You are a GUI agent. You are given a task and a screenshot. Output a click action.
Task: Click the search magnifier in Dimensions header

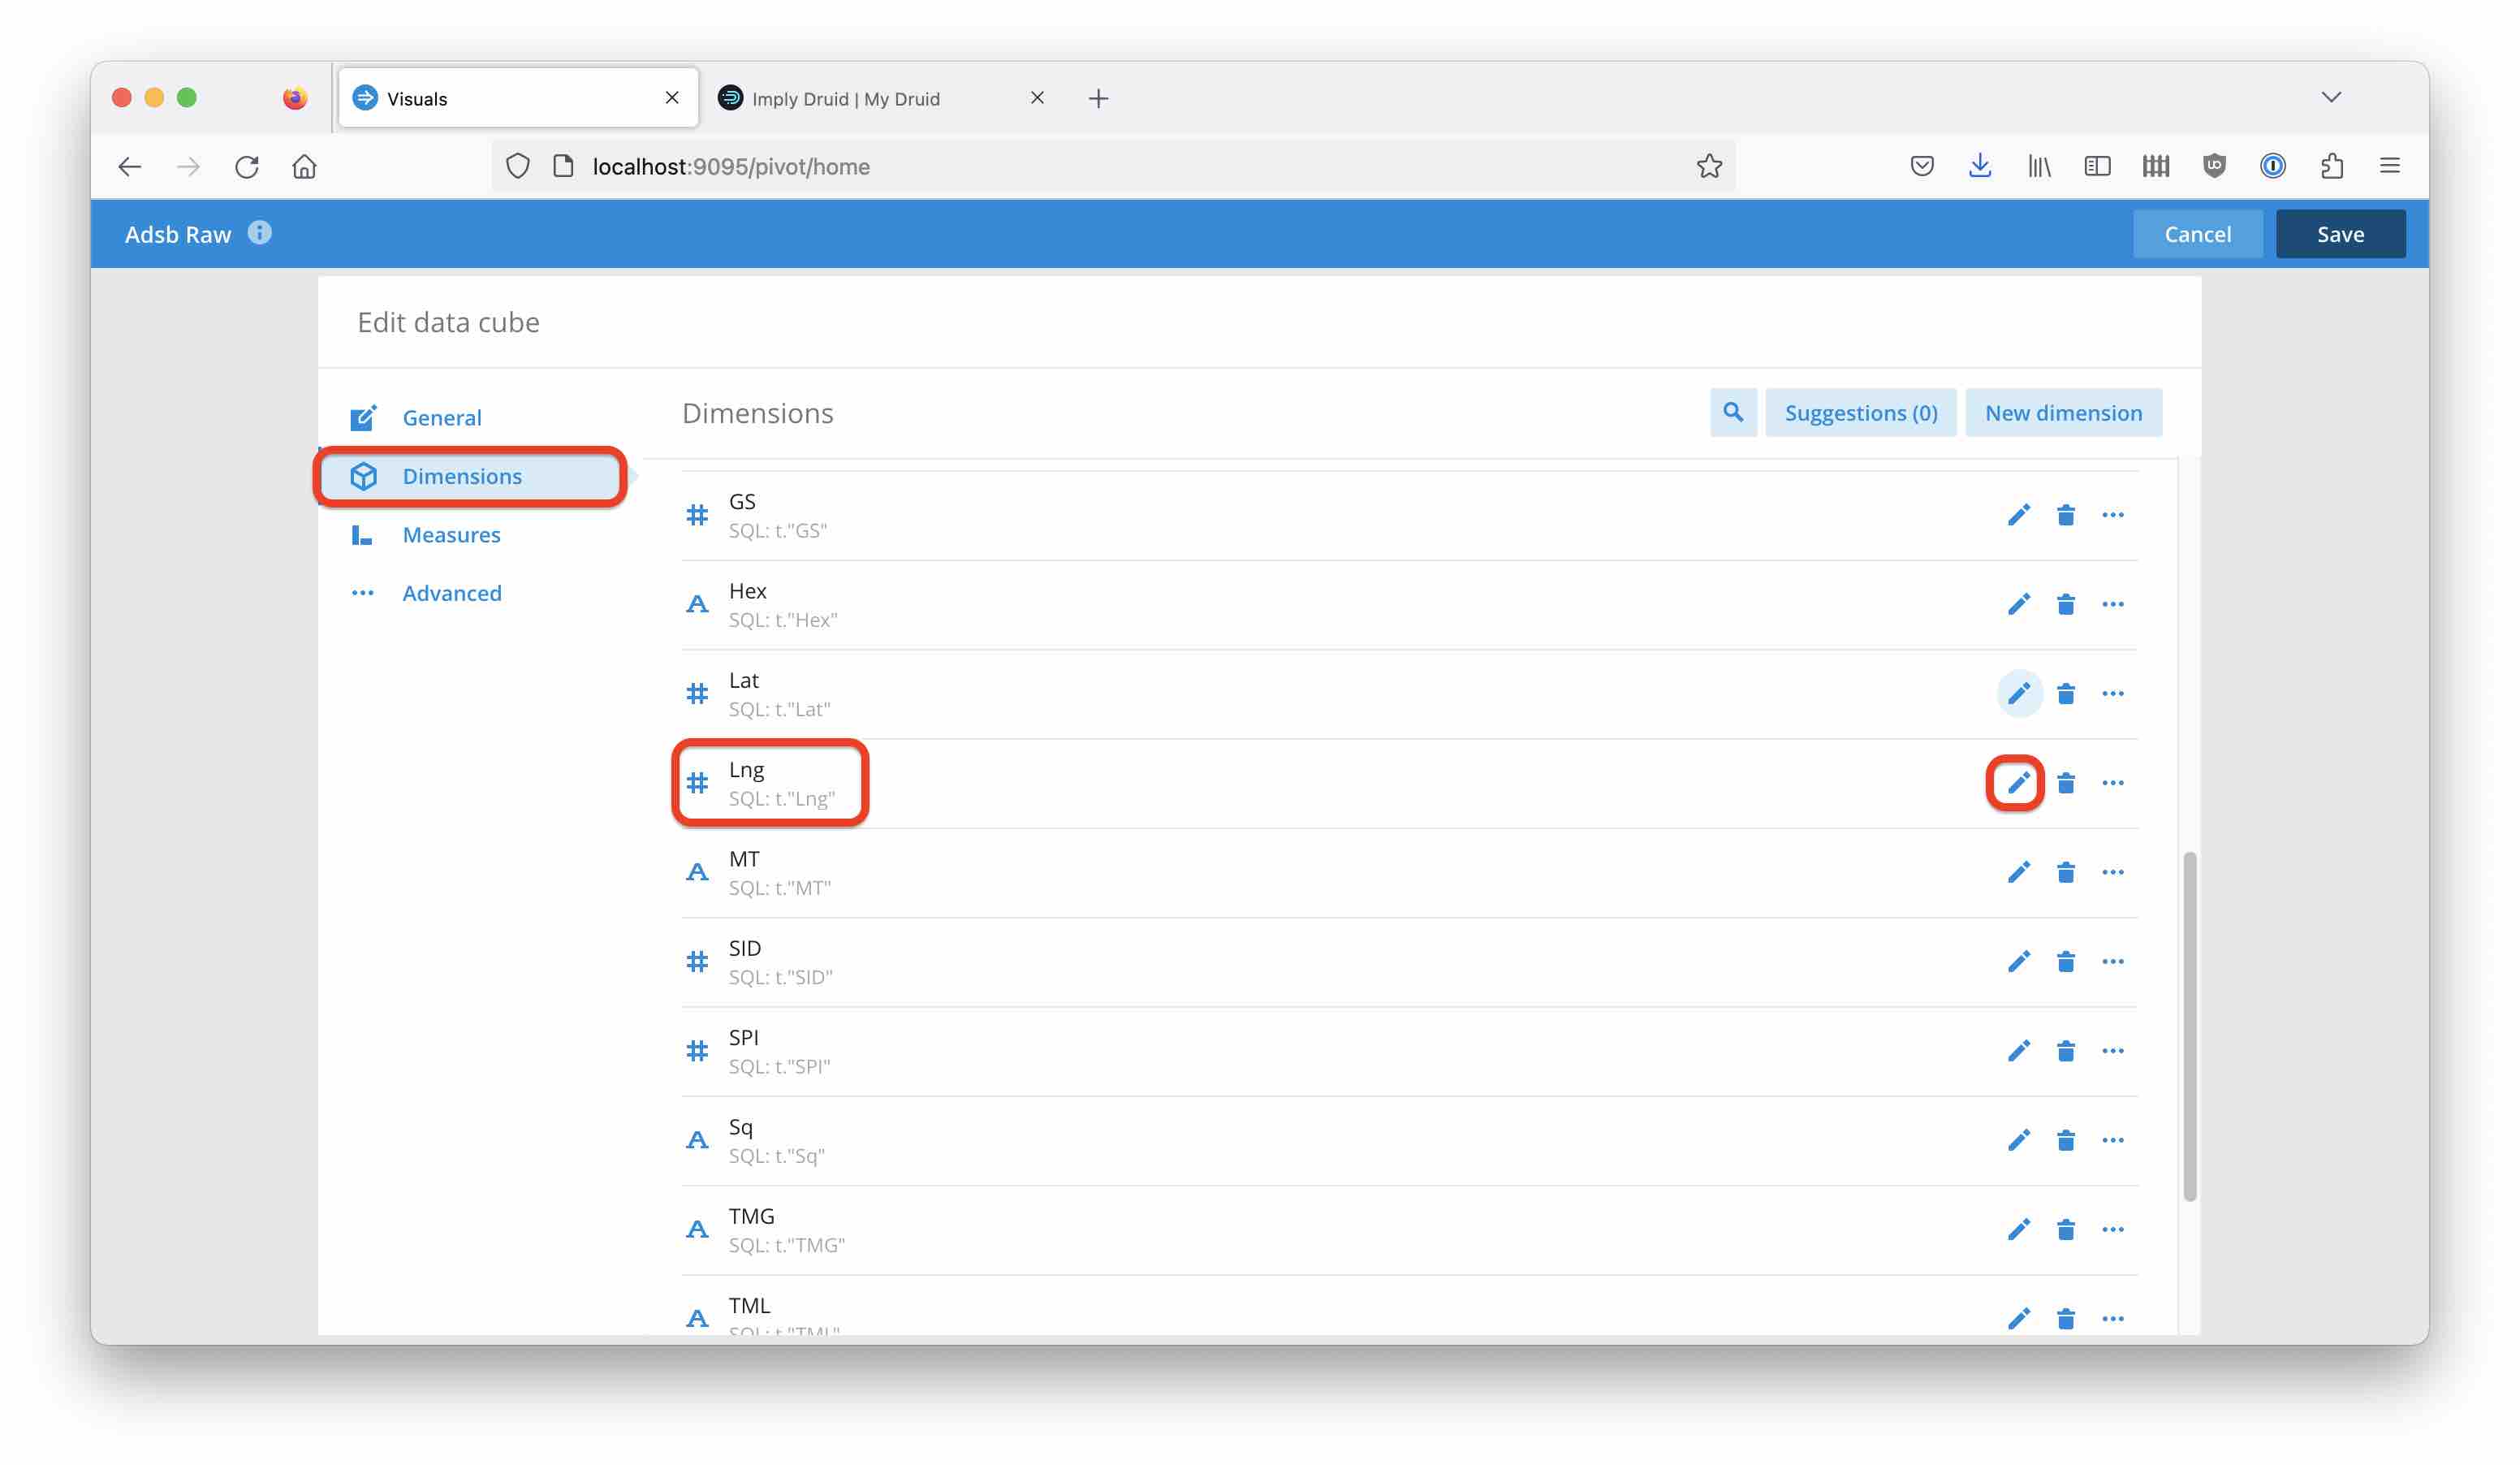point(1732,413)
